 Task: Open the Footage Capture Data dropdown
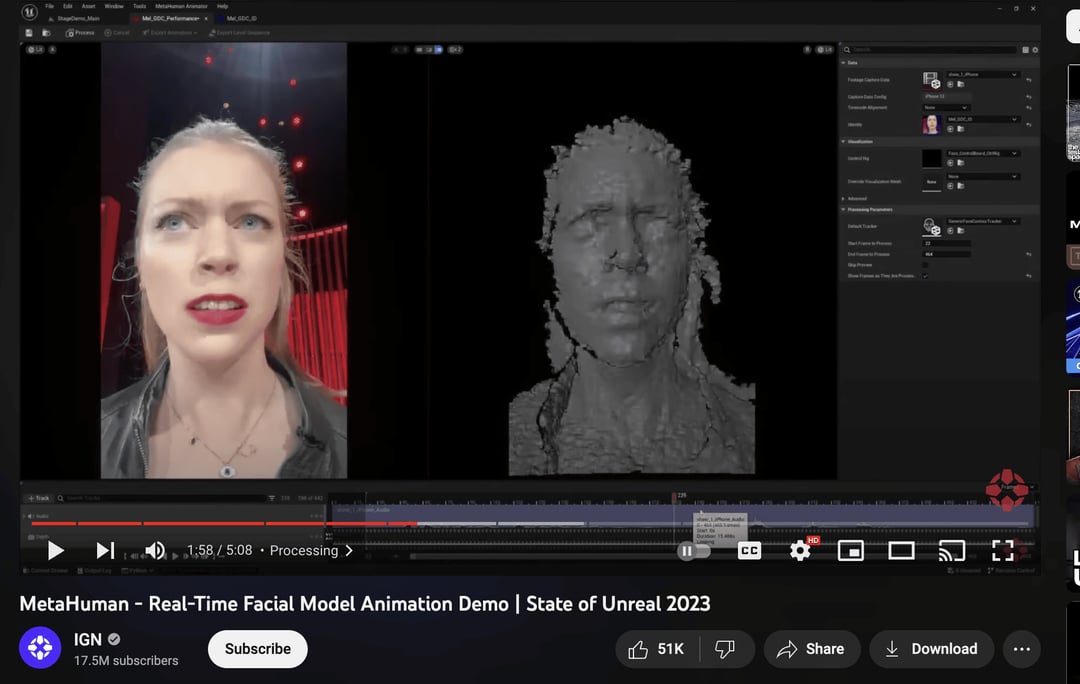click(982, 74)
